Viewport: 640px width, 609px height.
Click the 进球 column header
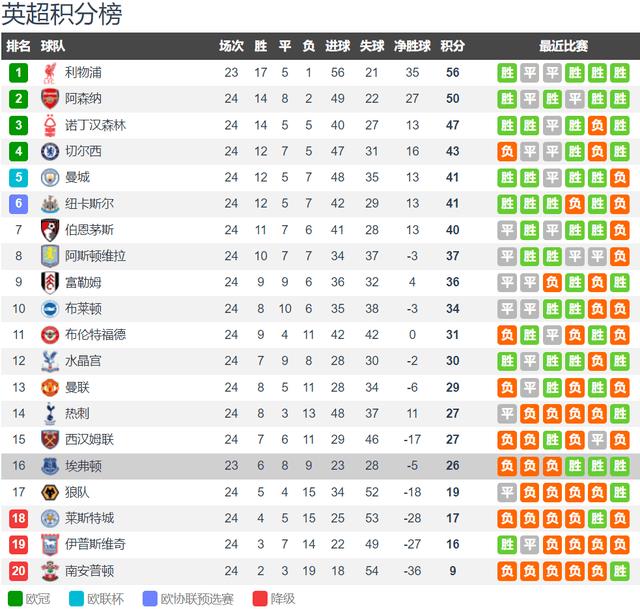[338, 46]
